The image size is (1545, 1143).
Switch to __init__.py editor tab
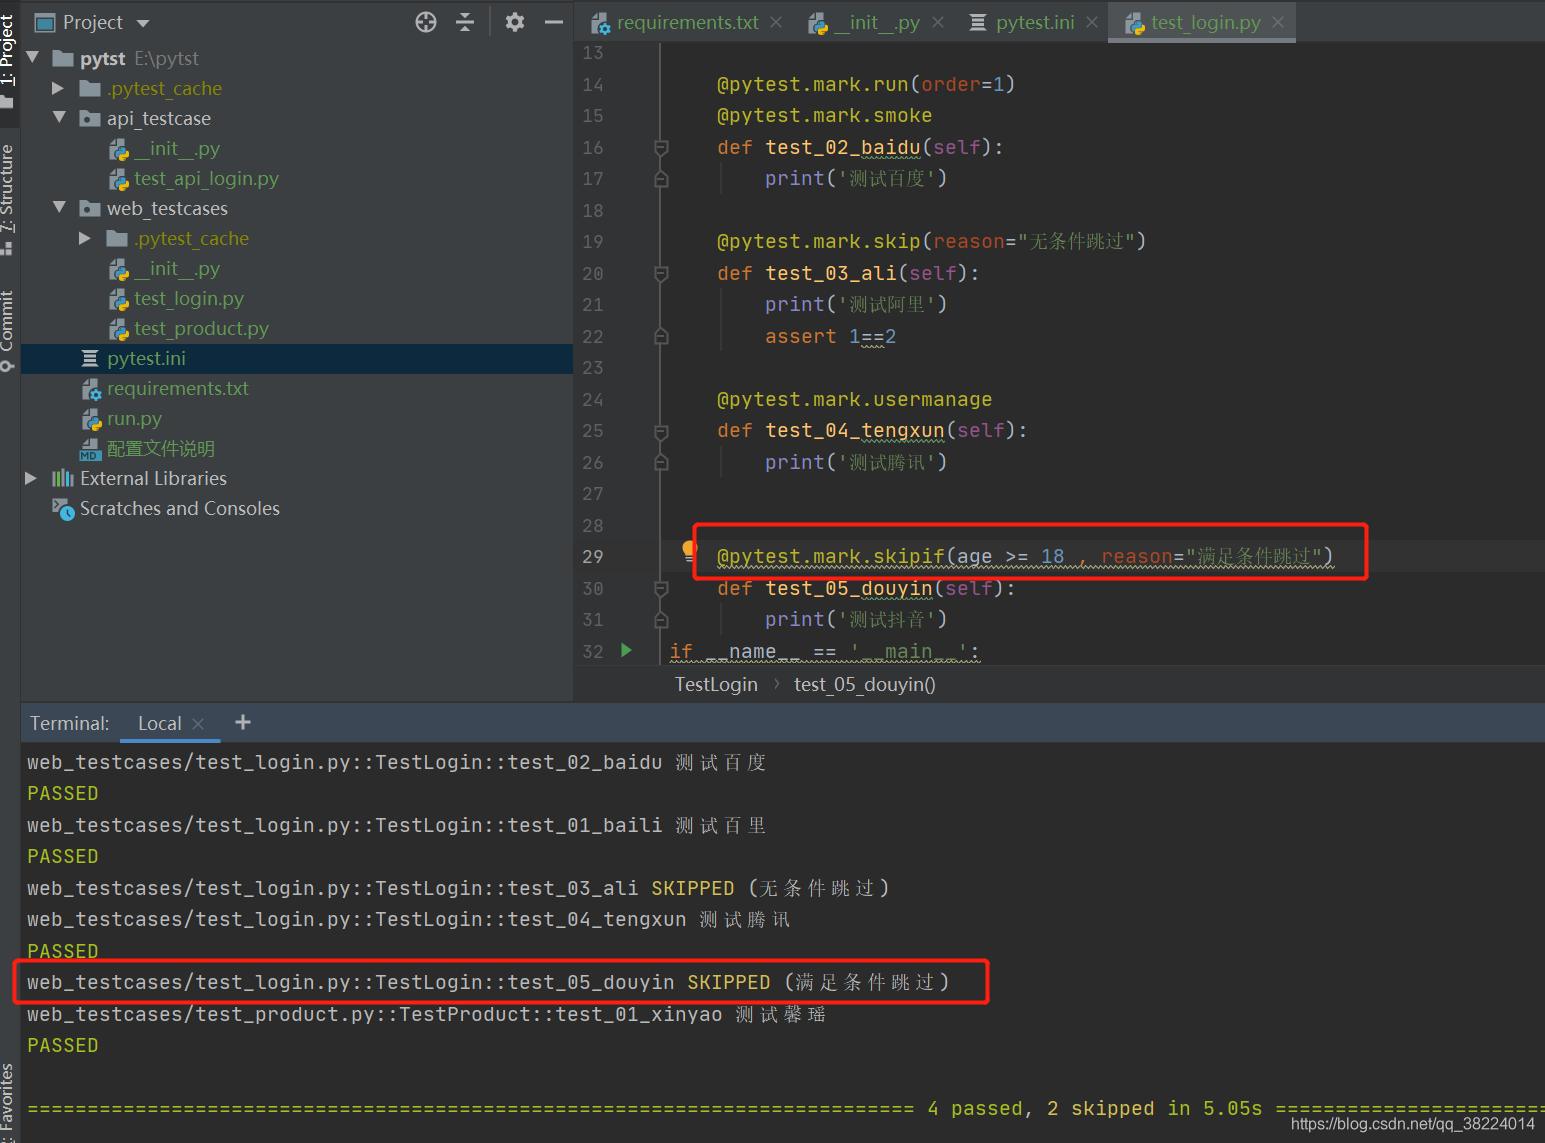(x=877, y=22)
